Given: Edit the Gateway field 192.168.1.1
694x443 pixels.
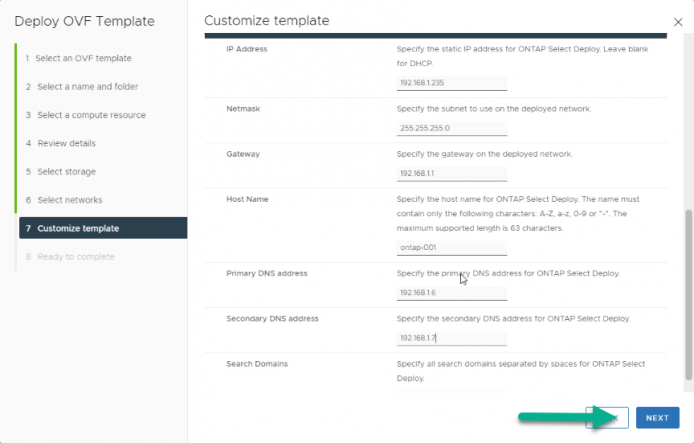Looking at the screenshot, I should [451, 173].
